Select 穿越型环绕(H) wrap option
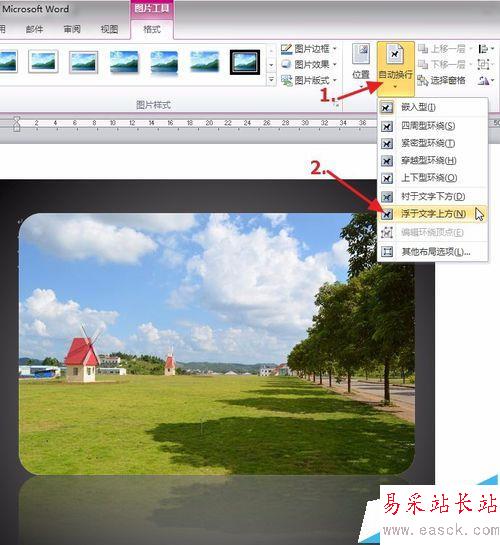This screenshot has width=500, height=545. [x=433, y=161]
